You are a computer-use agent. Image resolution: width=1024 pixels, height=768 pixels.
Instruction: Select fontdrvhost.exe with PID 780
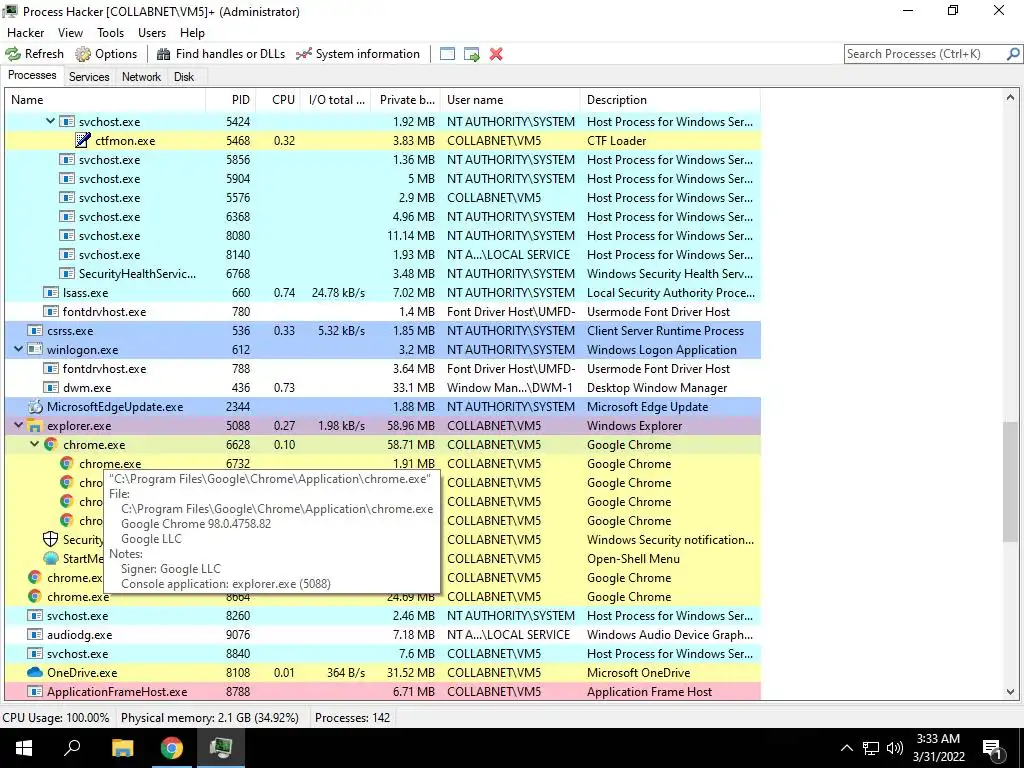pyautogui.click(x=383, y=312)
